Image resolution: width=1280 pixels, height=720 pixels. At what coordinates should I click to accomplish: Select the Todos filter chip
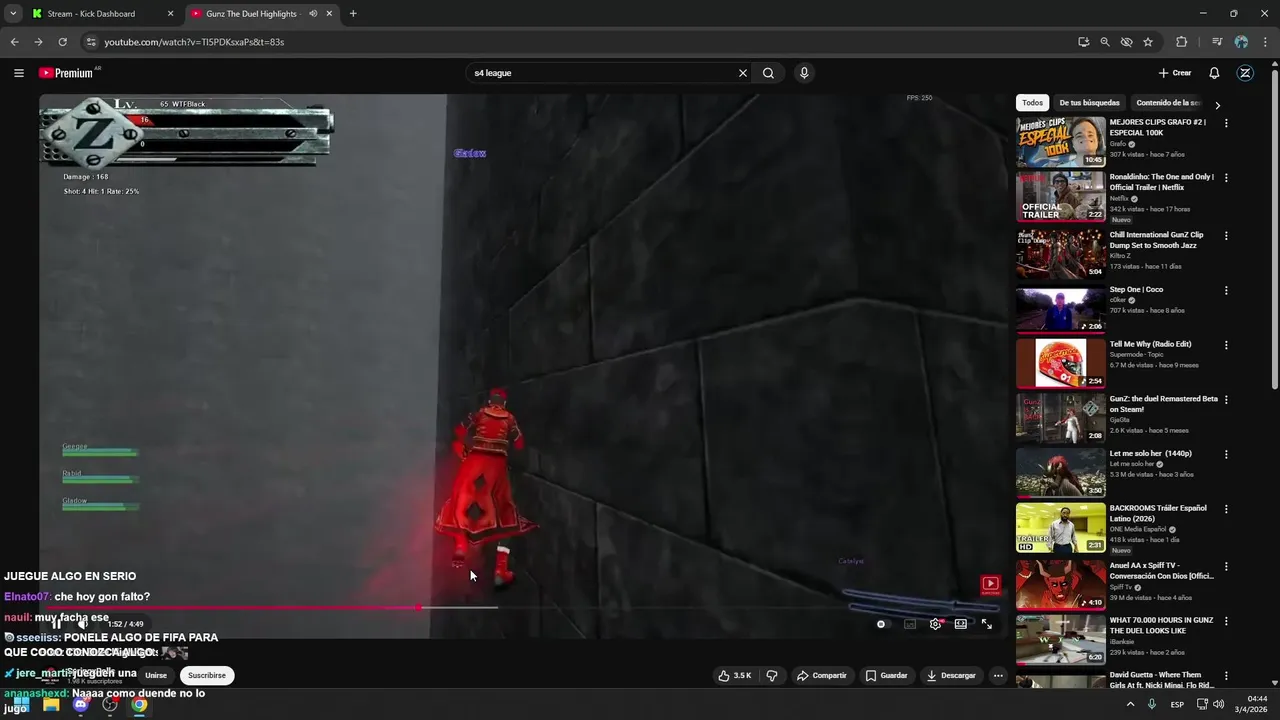point(1032,103)
